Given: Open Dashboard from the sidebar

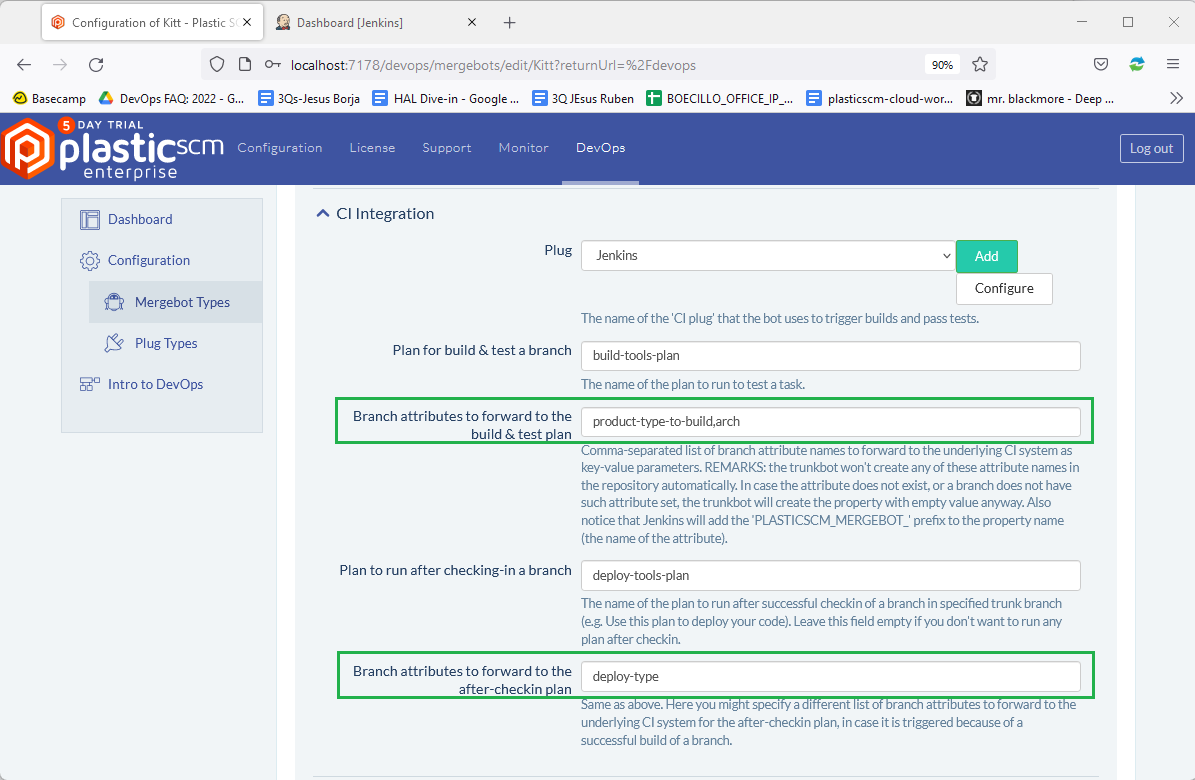Looking at the screenshot, I should pos(140,219).
